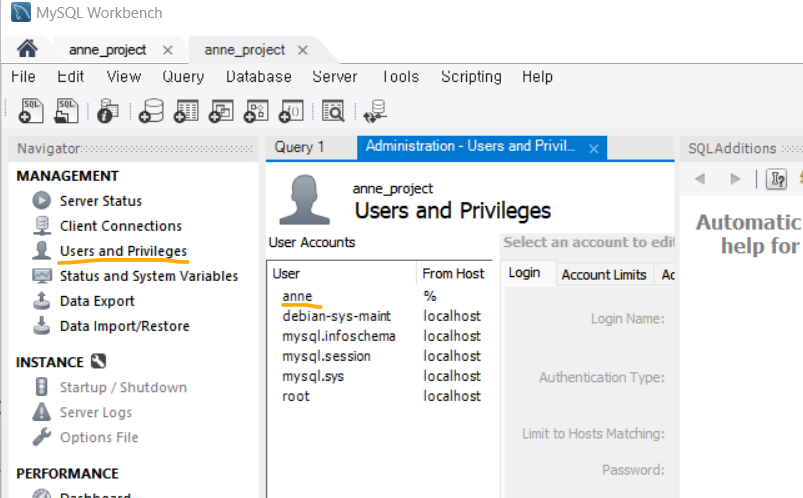Screen dimensions: 803x498
Task: Switch to the second anne_project connection tab
Action: 244,50
